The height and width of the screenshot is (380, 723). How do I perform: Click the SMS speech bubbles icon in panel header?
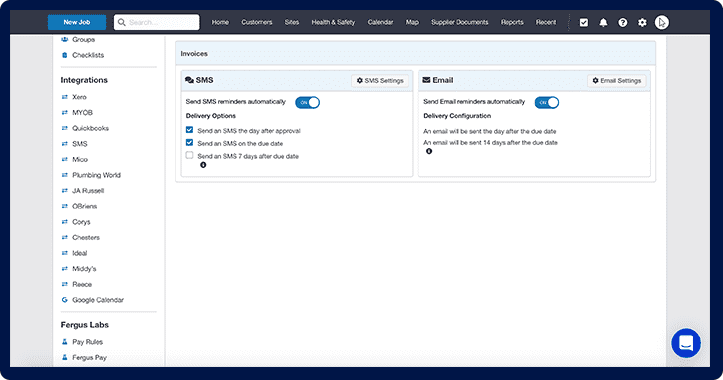pyautogui.click(x=189, y=80)
